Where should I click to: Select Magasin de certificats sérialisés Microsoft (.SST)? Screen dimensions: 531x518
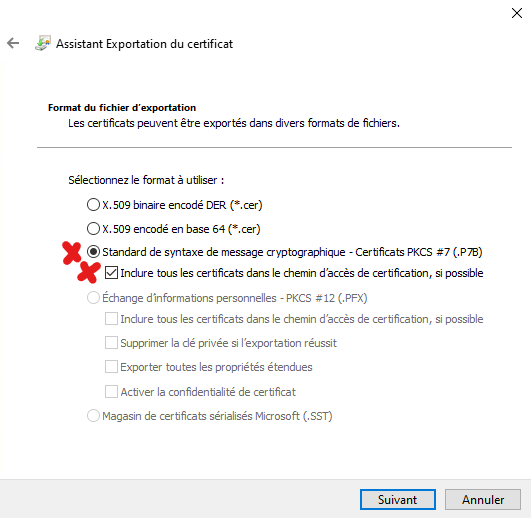(x=93, y=416)
